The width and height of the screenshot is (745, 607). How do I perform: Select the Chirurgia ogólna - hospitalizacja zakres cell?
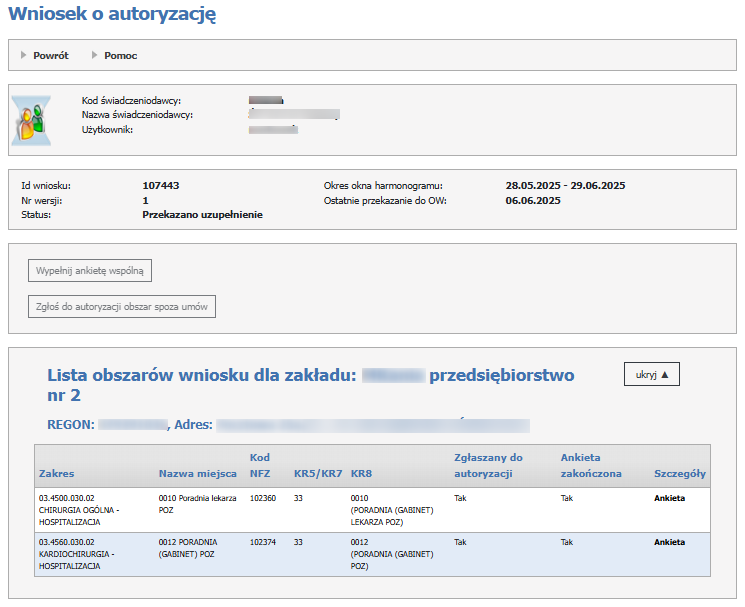tap(78, 509)
